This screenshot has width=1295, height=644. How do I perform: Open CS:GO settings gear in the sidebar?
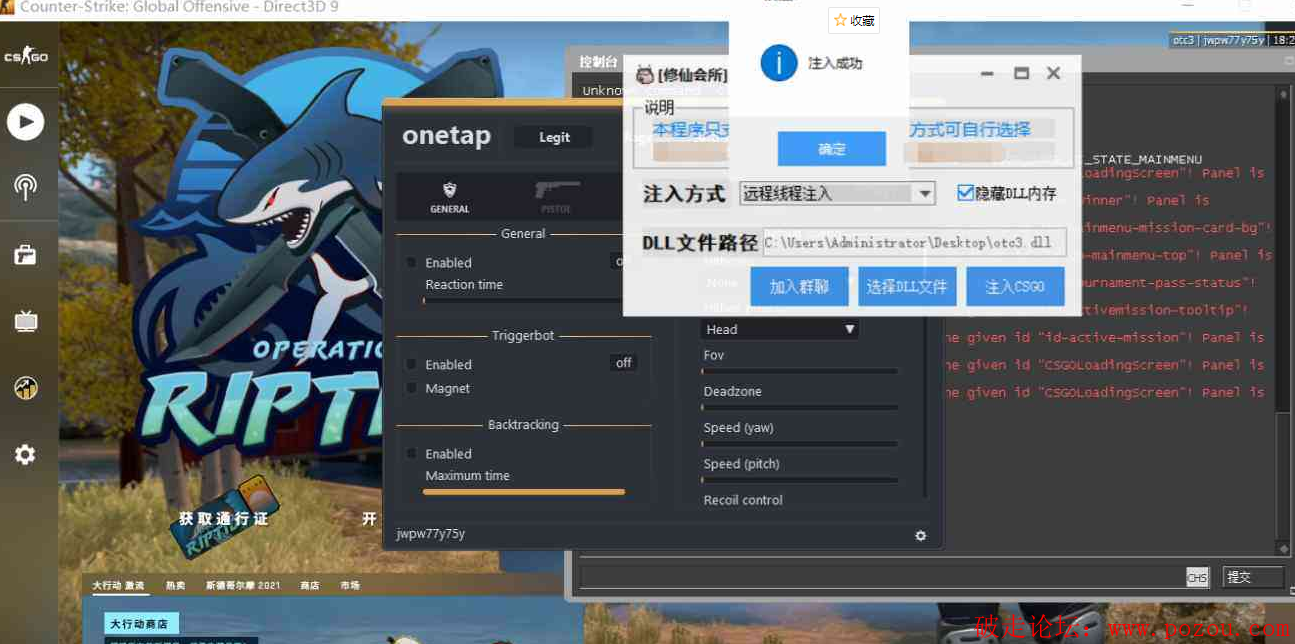[26, 455]
